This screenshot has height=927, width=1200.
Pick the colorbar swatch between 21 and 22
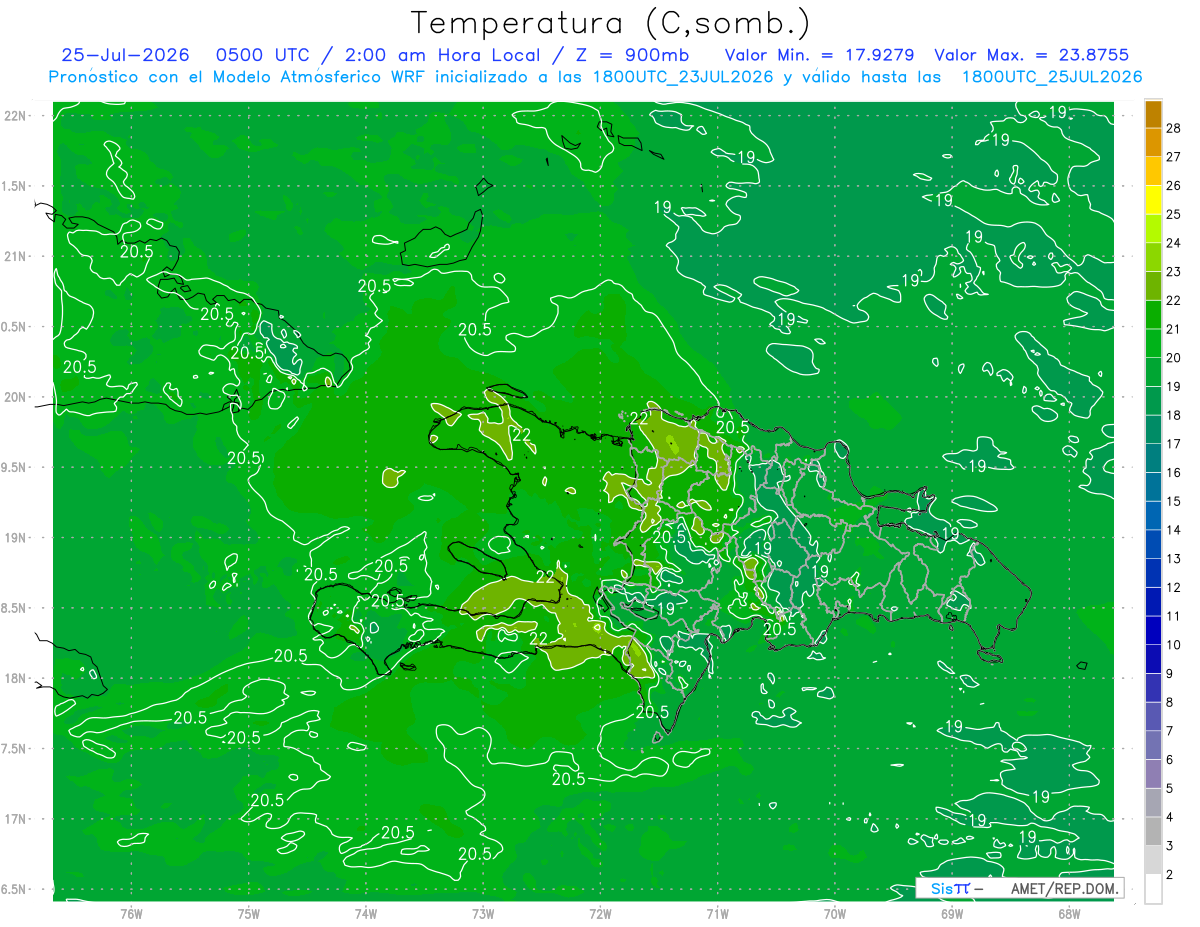(x=1153, y=315)
